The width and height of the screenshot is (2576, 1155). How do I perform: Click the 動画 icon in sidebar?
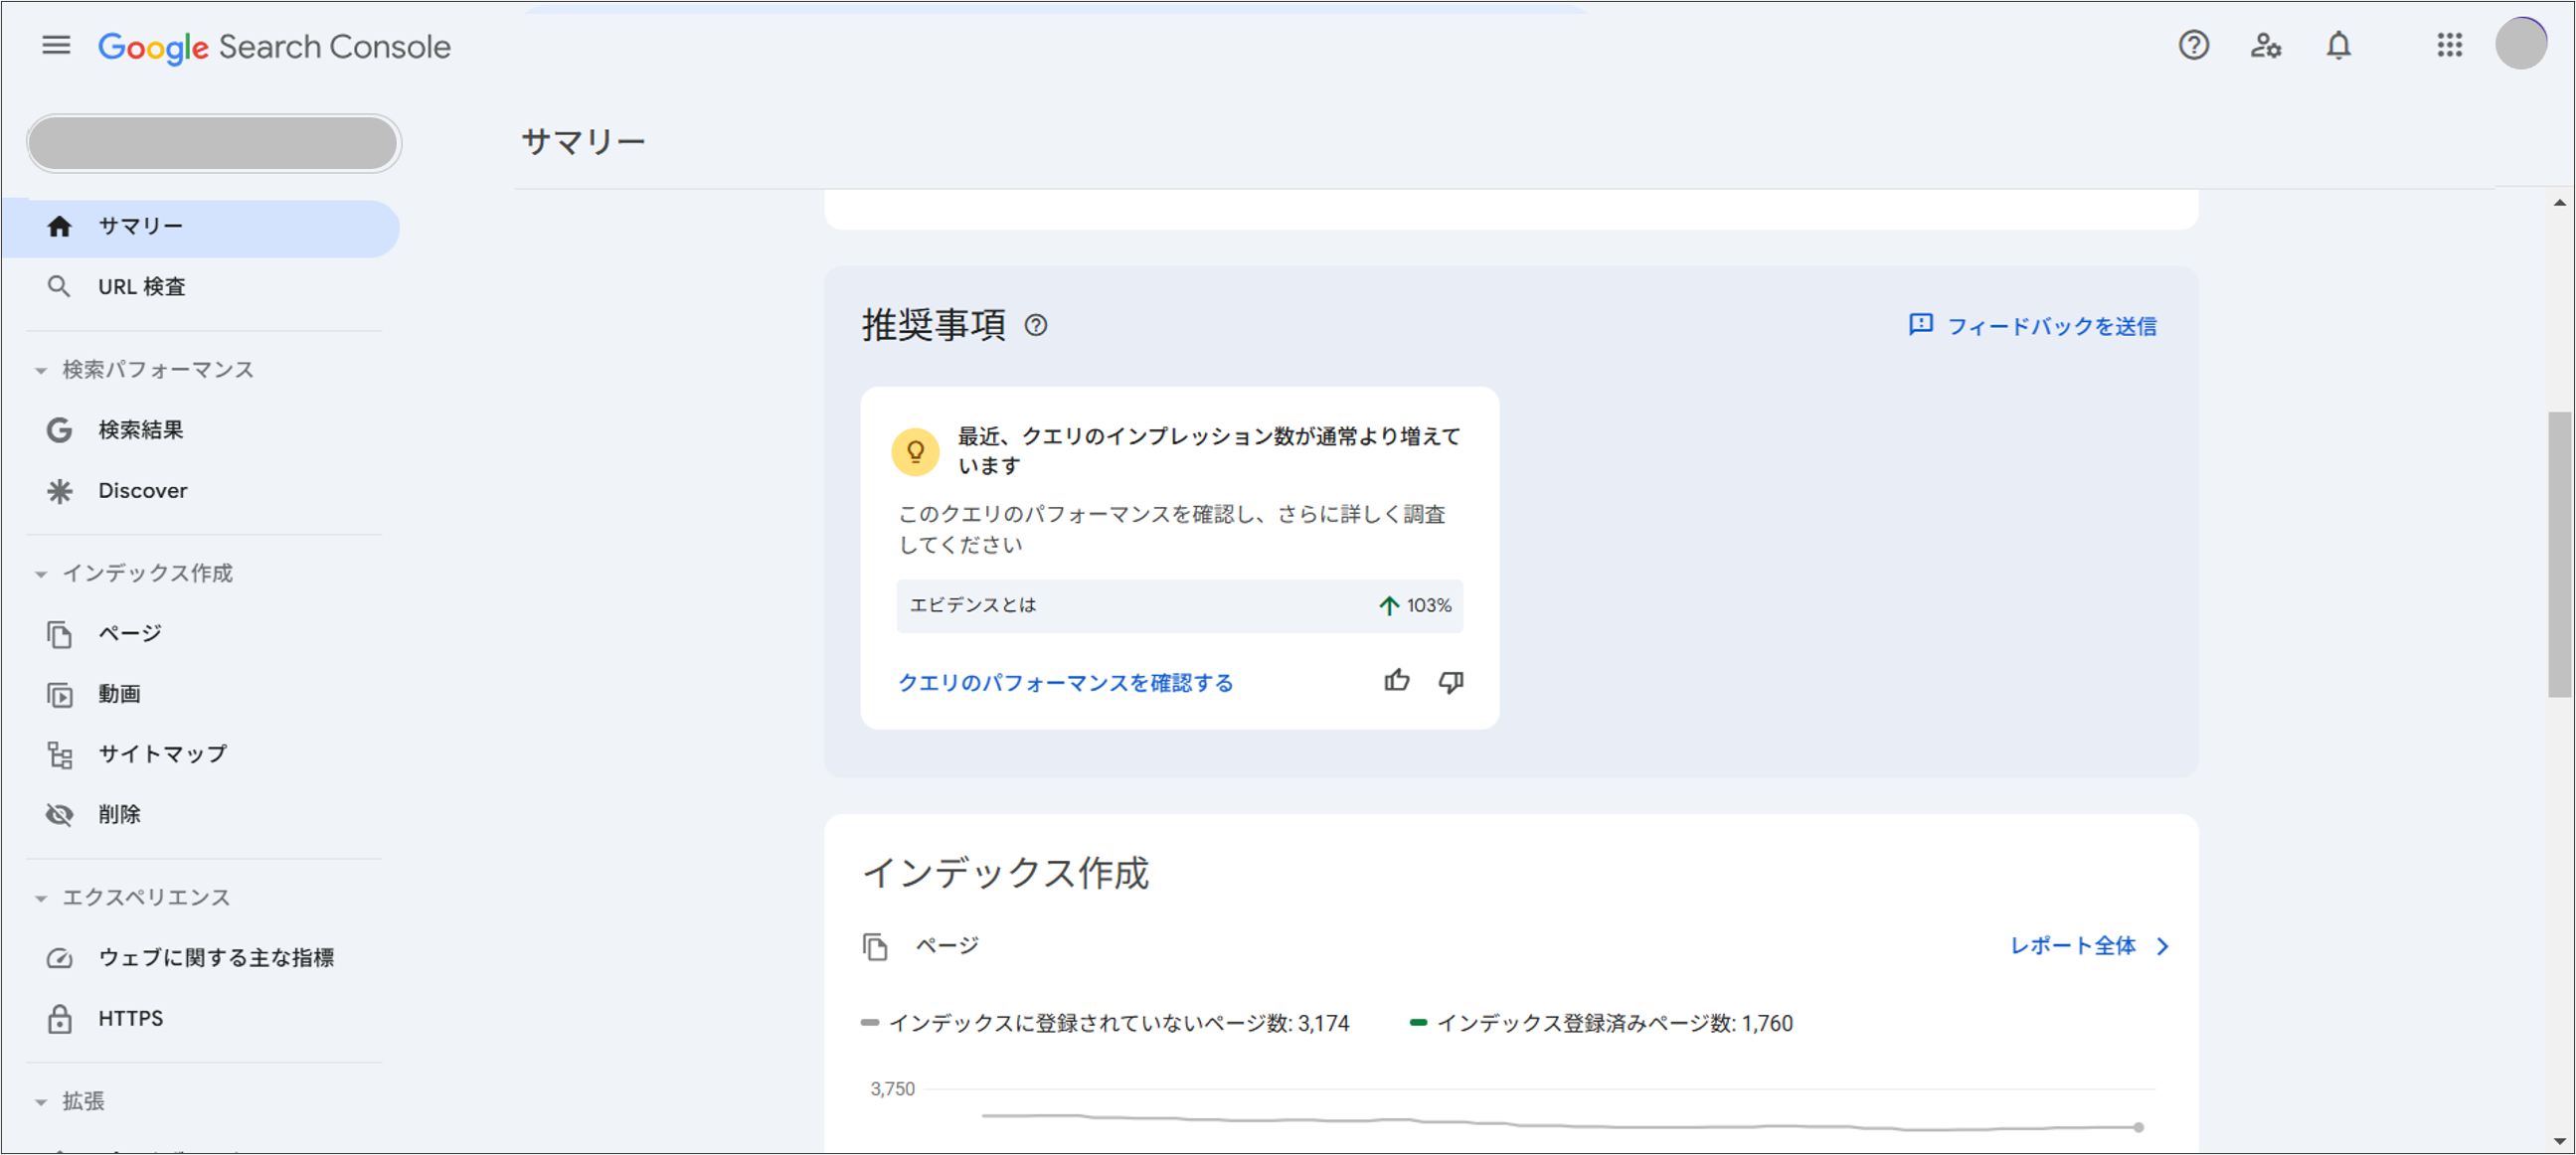click(56, 694)
